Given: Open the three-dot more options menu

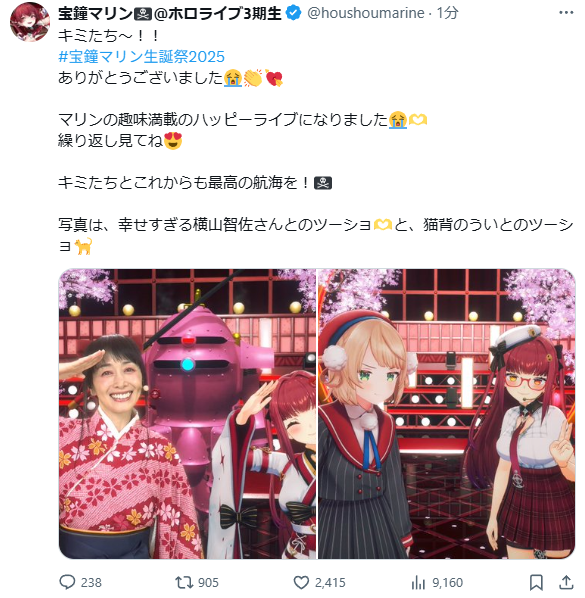Looking at the screenshot, I should (566, 13).
